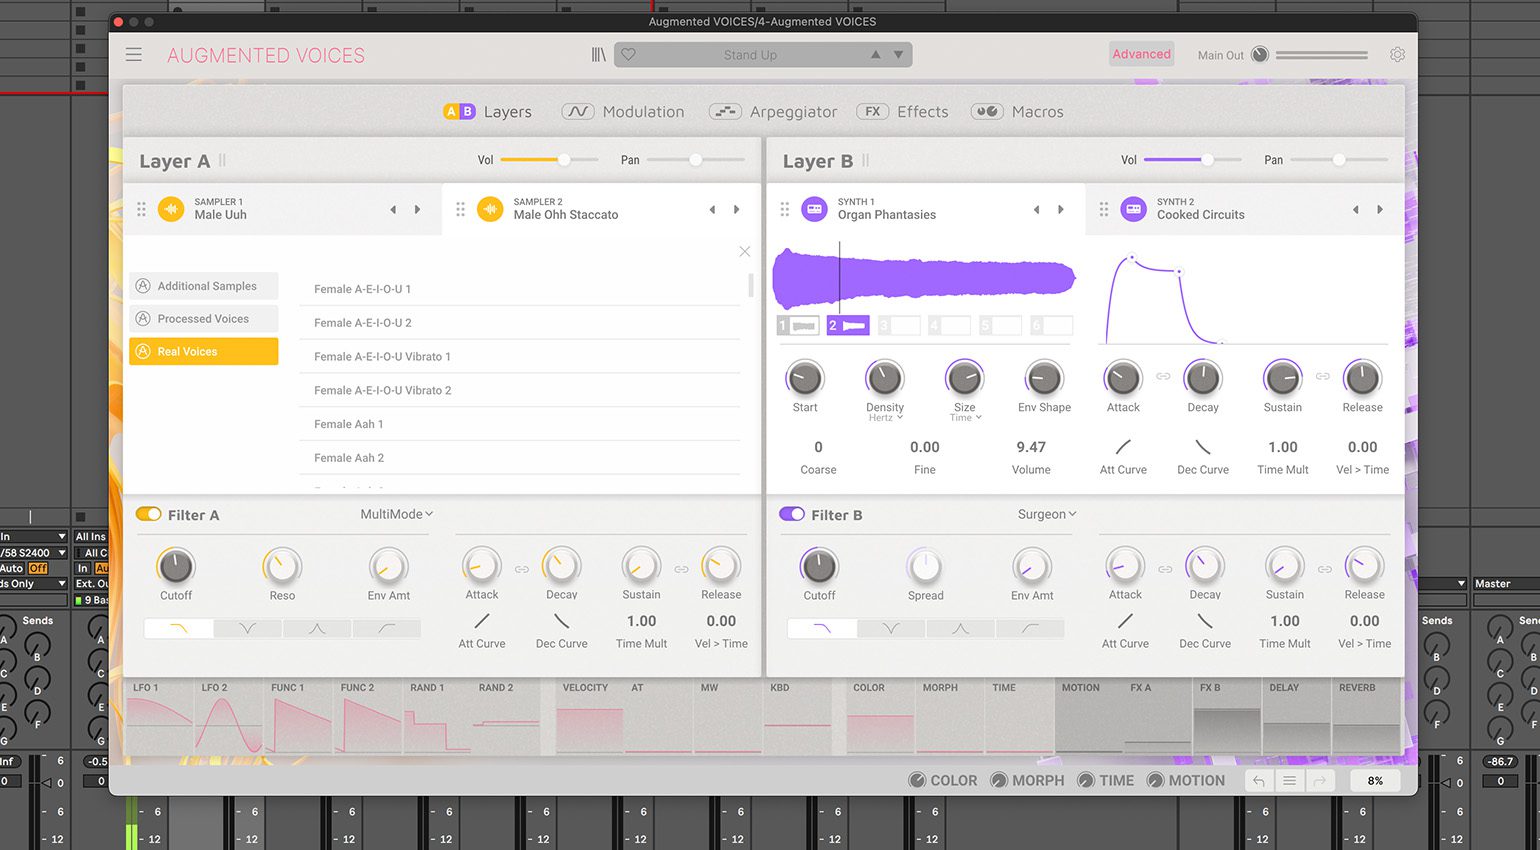Select Additional Samples category

(x=204, y=286)
